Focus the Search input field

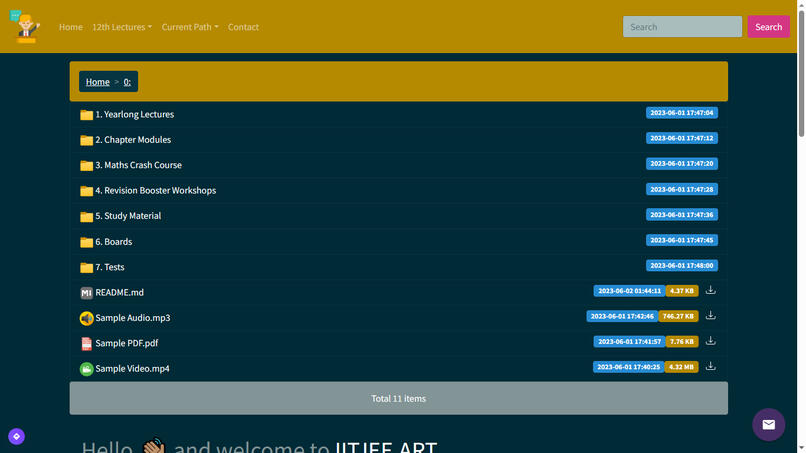[682, 27]
